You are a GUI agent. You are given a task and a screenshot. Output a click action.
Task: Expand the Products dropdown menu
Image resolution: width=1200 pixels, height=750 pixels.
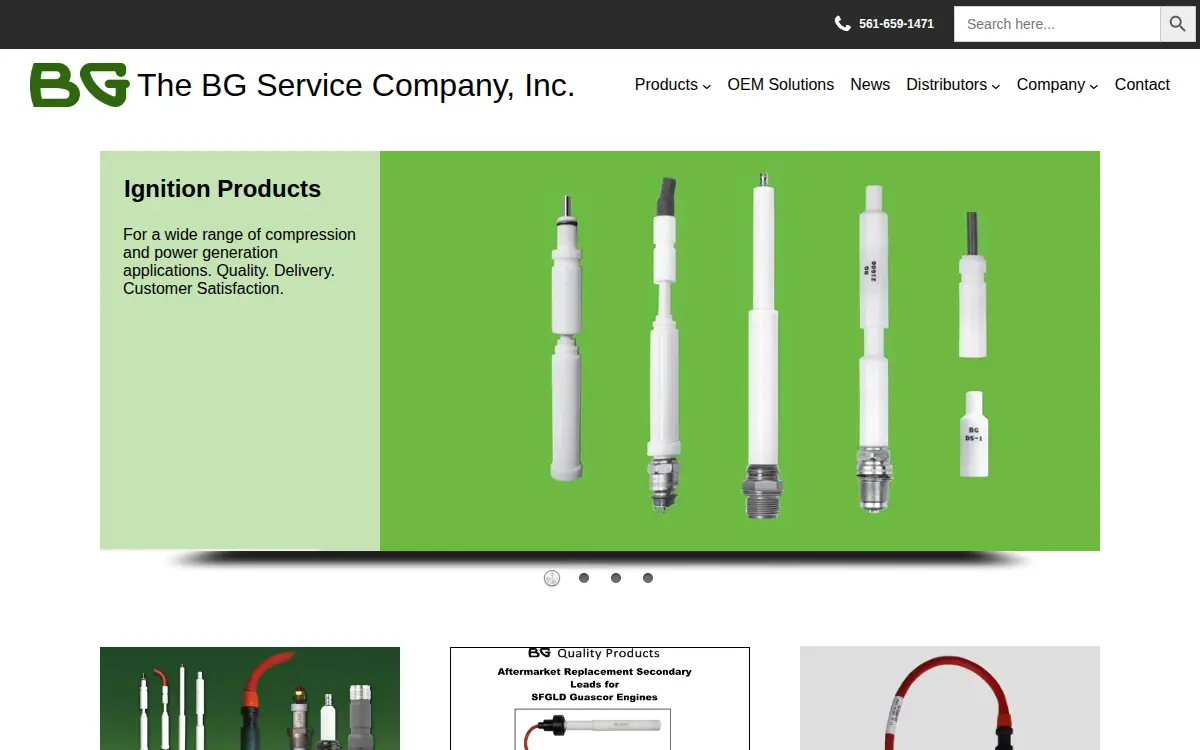point(673,85)
